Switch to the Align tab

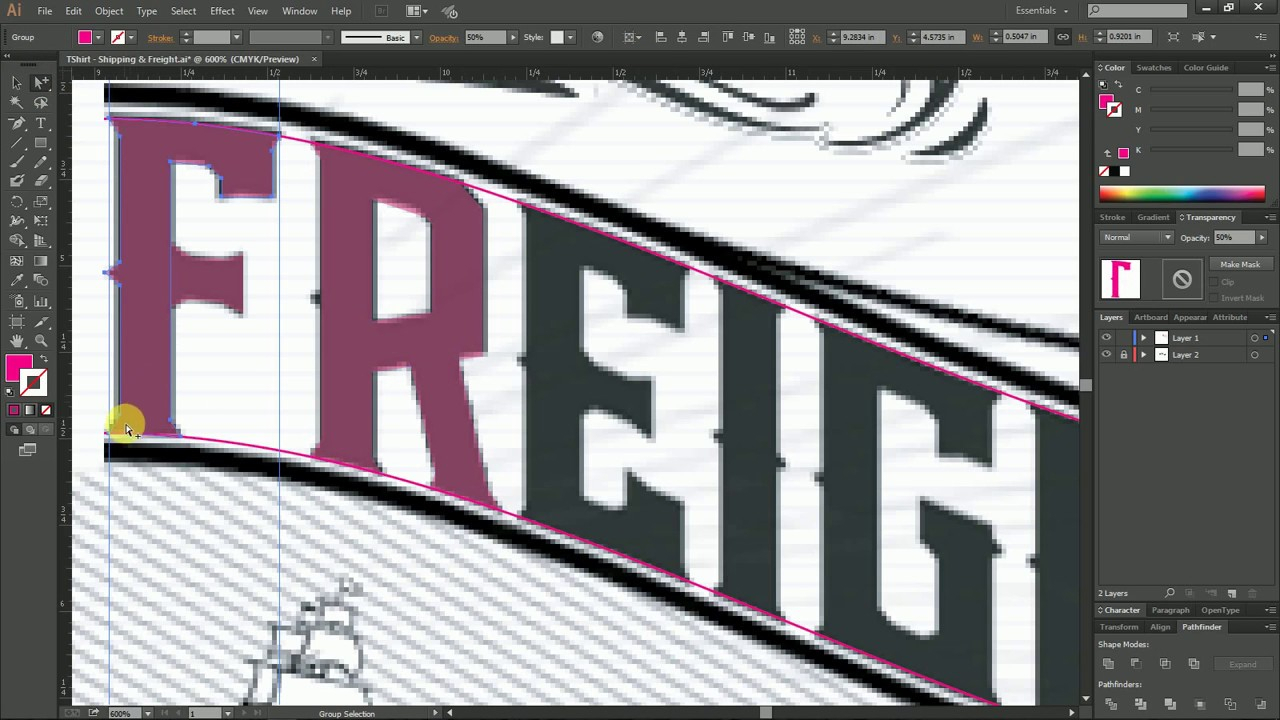[1160, 627]
